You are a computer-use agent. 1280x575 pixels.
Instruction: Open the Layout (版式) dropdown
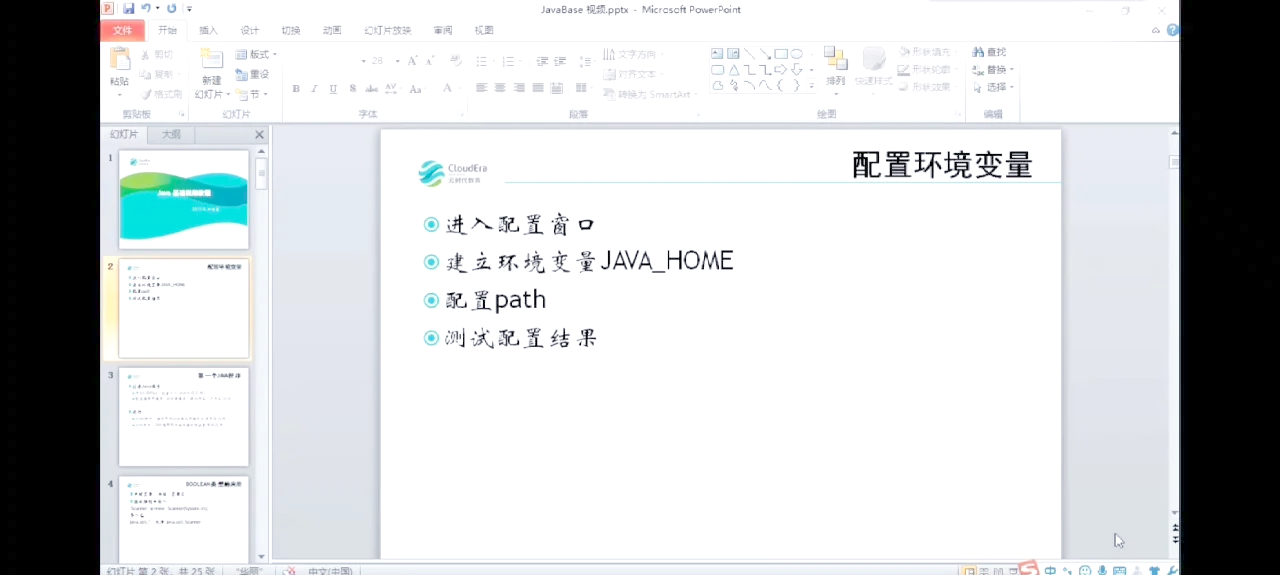click(257, 54)
